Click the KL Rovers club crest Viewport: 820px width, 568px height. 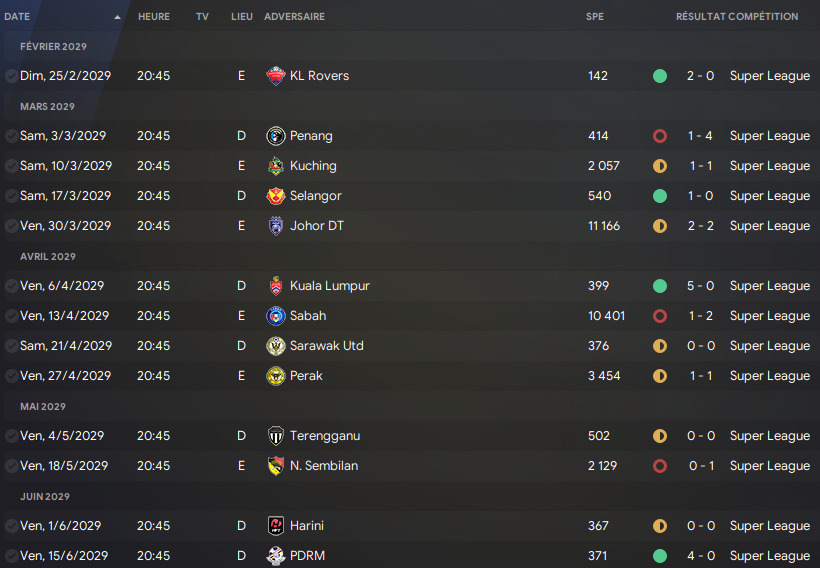pyautogui.click(x=276, y=76)
